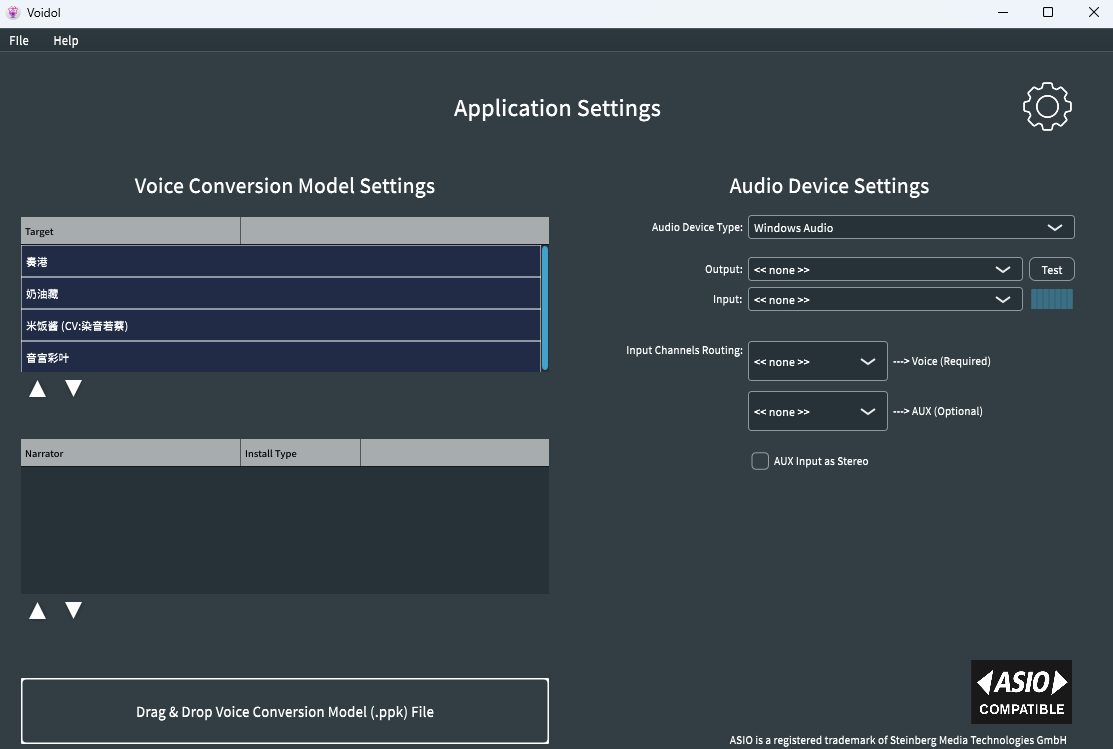Click the Drag & Drop Voice Conversion Model area
1113x749 pixels.
pos(285,711)
